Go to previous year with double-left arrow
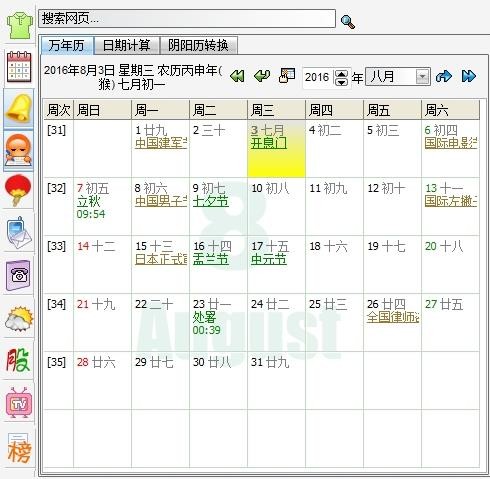The image size is (490, 479). [x=237, y=76]
